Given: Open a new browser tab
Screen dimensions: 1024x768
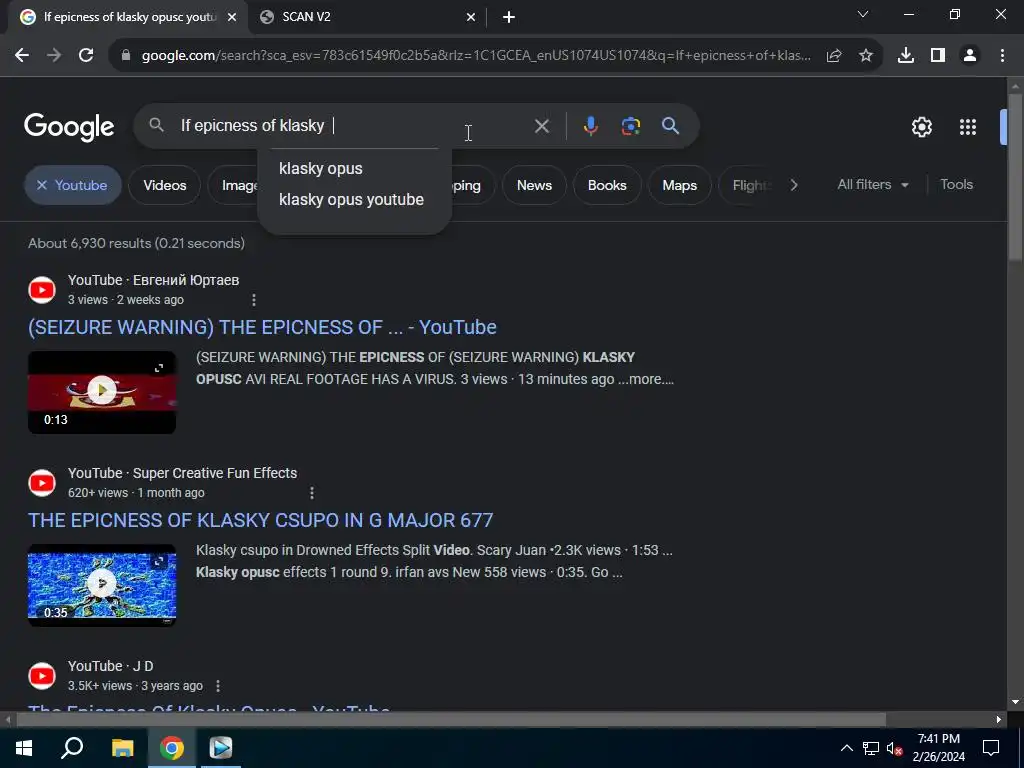Looking at the screenshot, I should click(509, 18).
